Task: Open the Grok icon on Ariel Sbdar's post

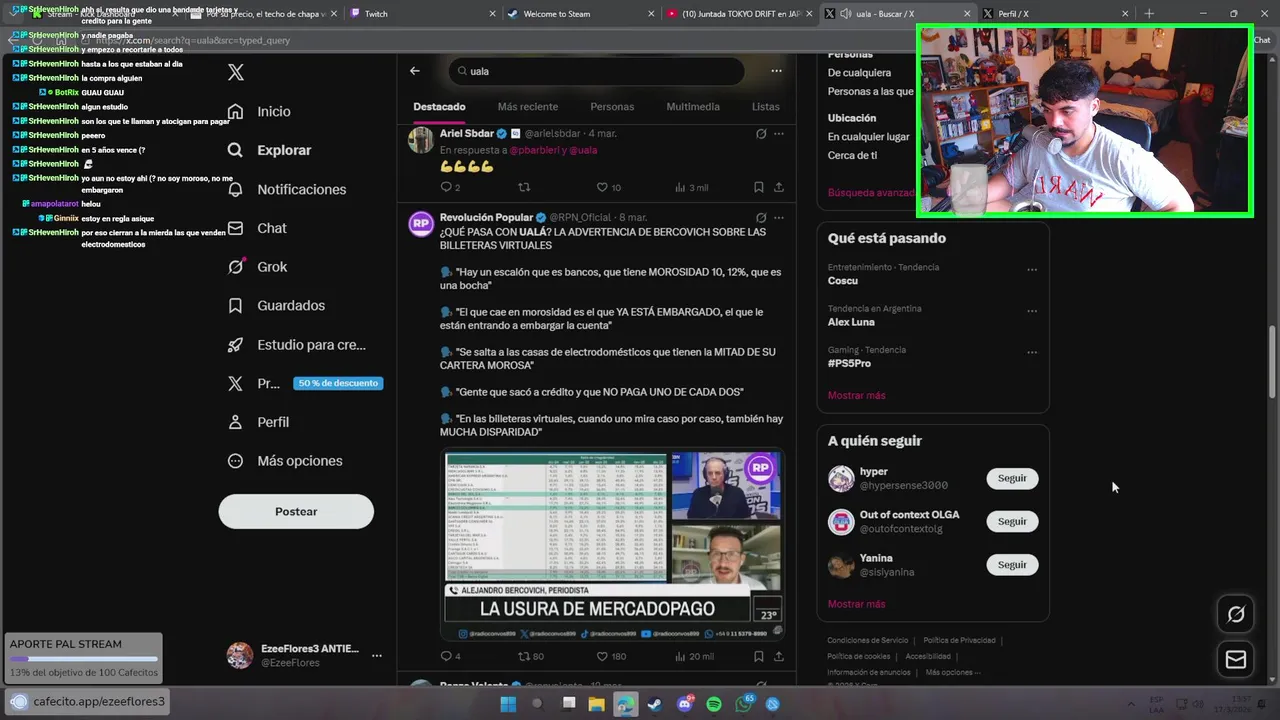Action: point(761,133)
